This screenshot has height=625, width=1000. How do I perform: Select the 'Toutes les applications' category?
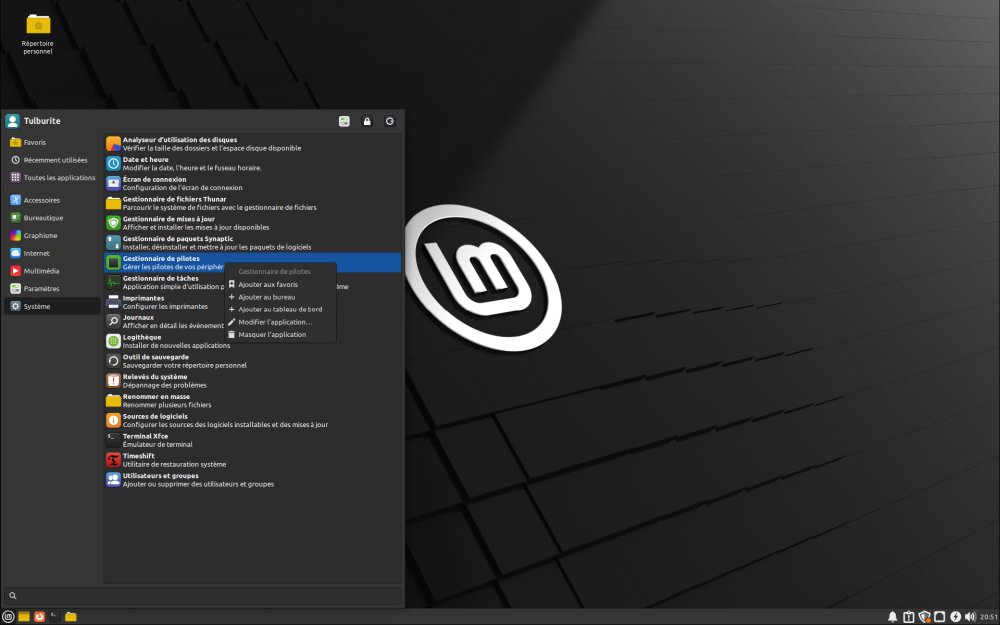point(59,178)
